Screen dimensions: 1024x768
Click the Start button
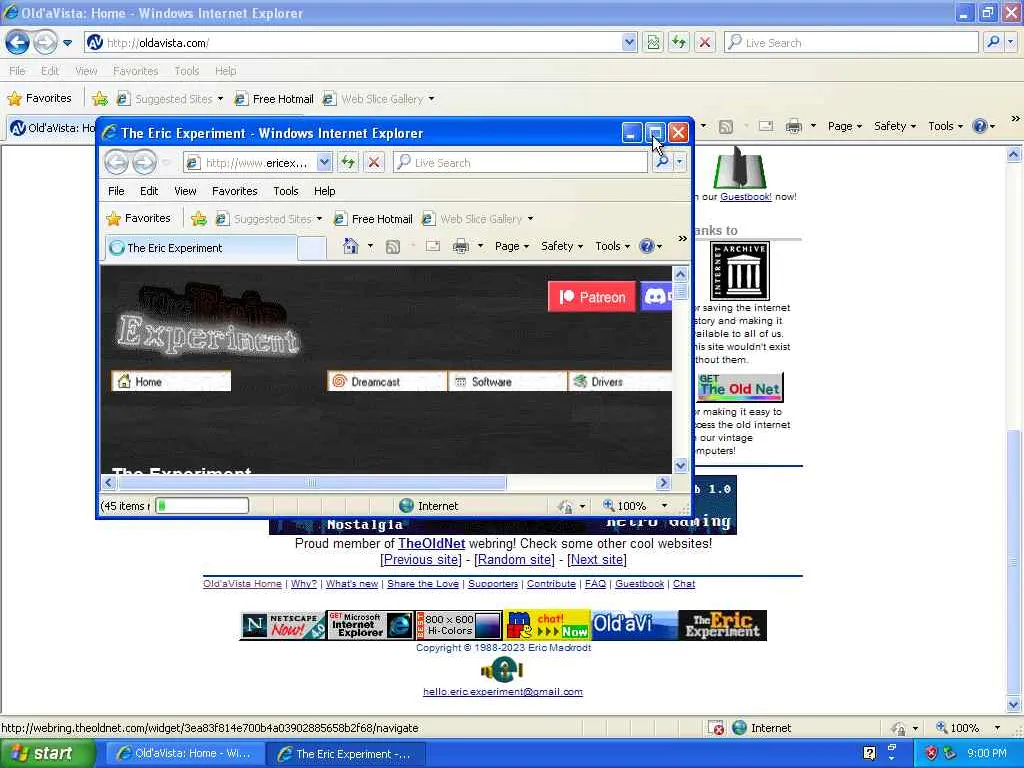[46, 753]
